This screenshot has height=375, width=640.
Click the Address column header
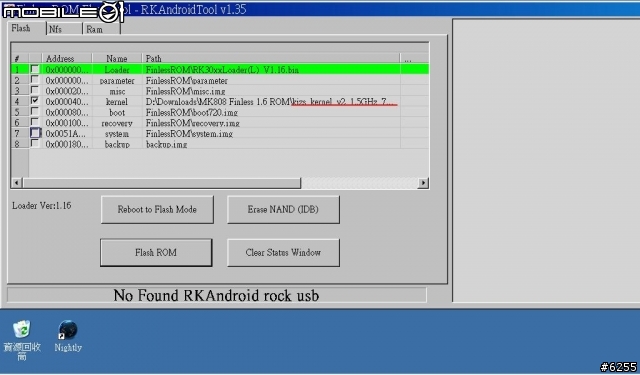coord(67,58)
